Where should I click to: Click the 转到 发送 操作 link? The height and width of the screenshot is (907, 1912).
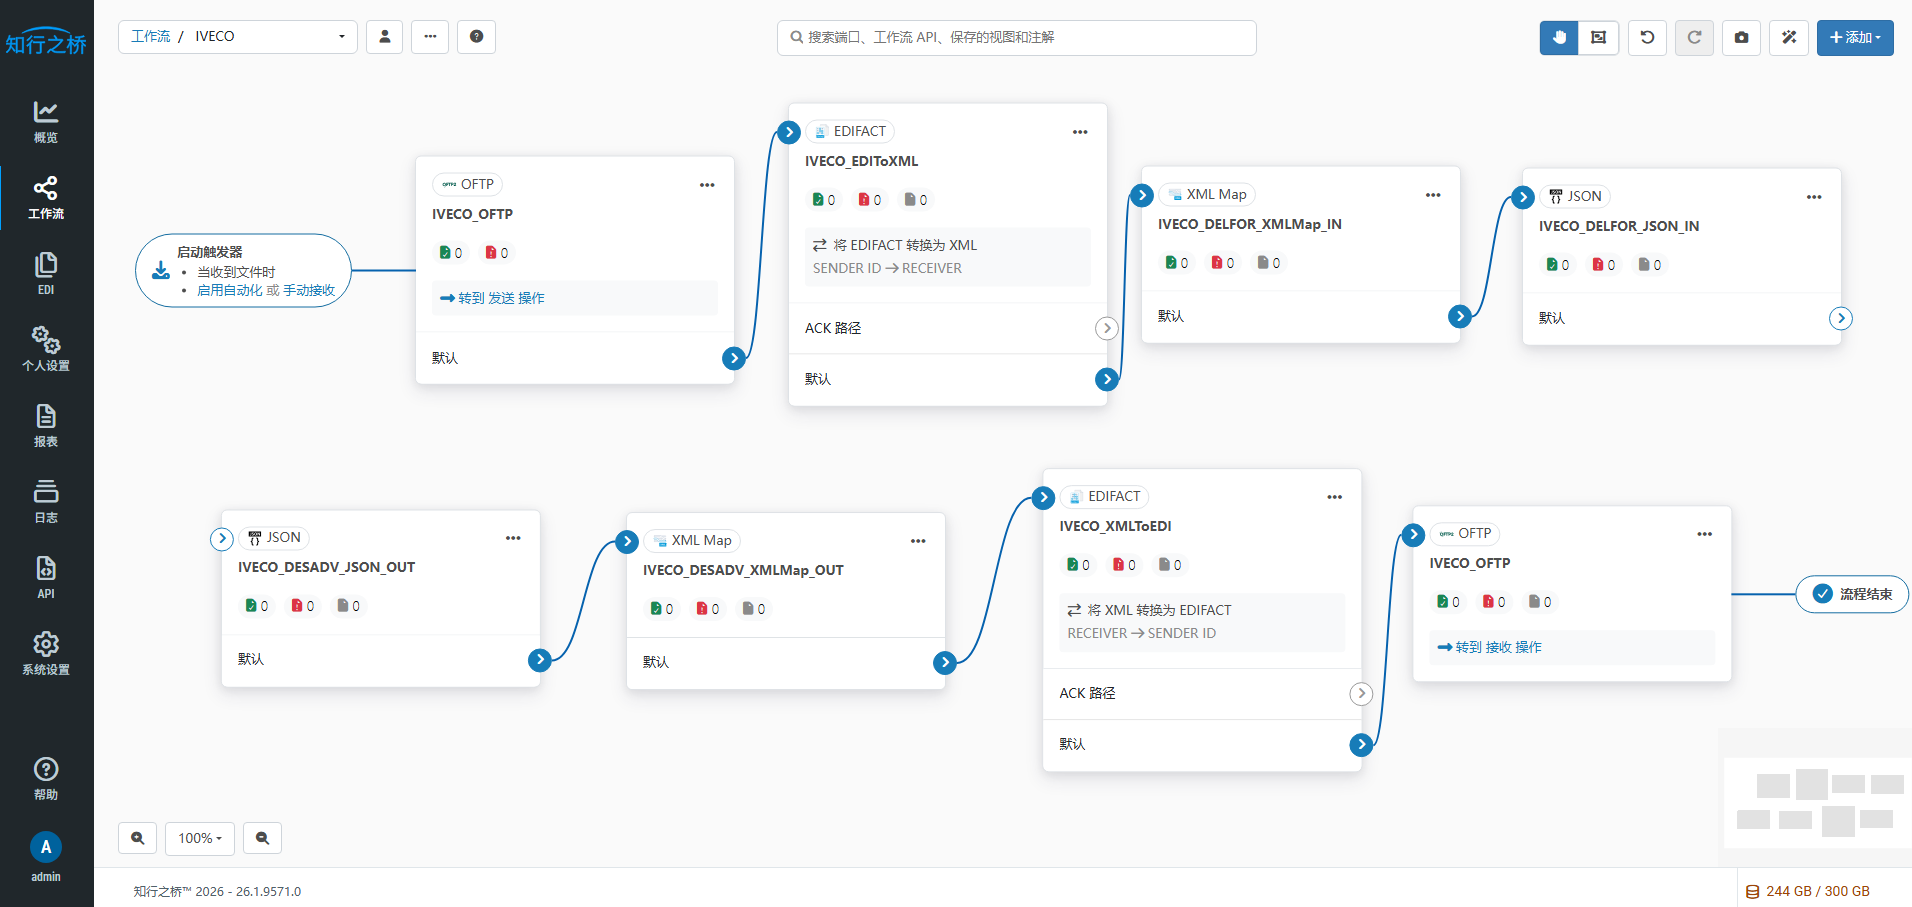point(492,298)
